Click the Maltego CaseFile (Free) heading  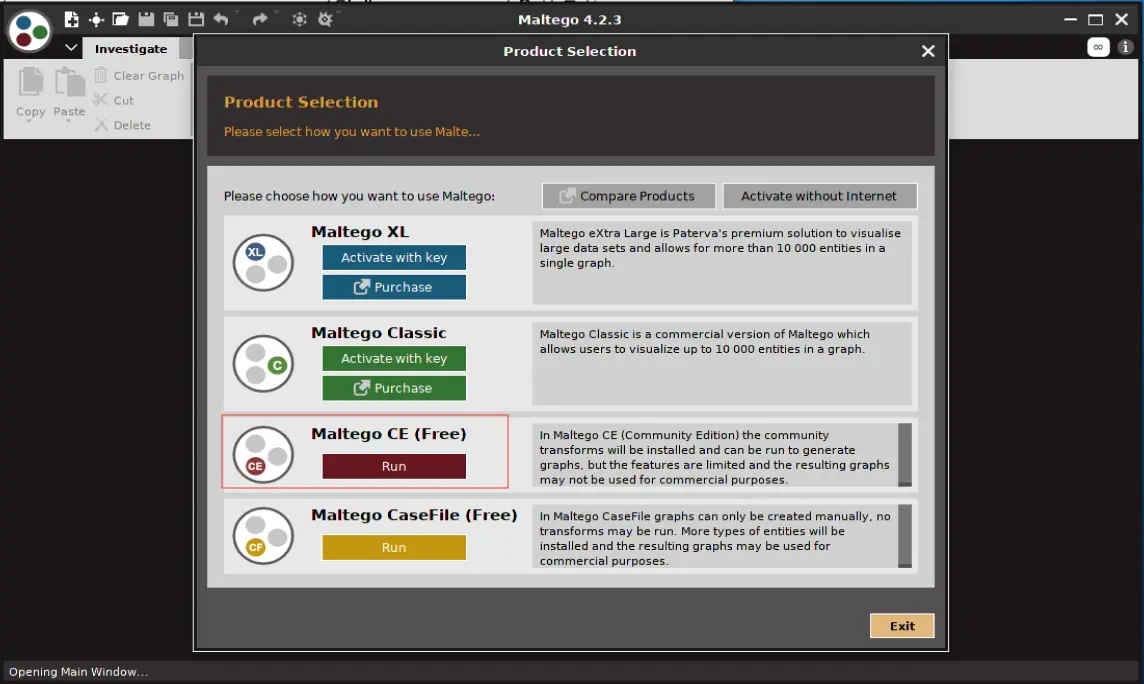point(414,515)
